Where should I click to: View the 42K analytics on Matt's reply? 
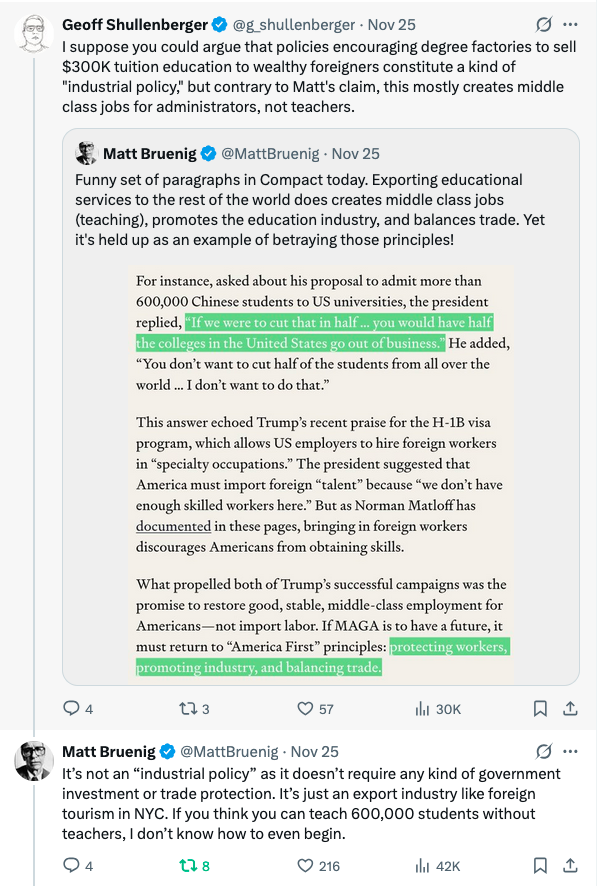(x=421, y=864)
